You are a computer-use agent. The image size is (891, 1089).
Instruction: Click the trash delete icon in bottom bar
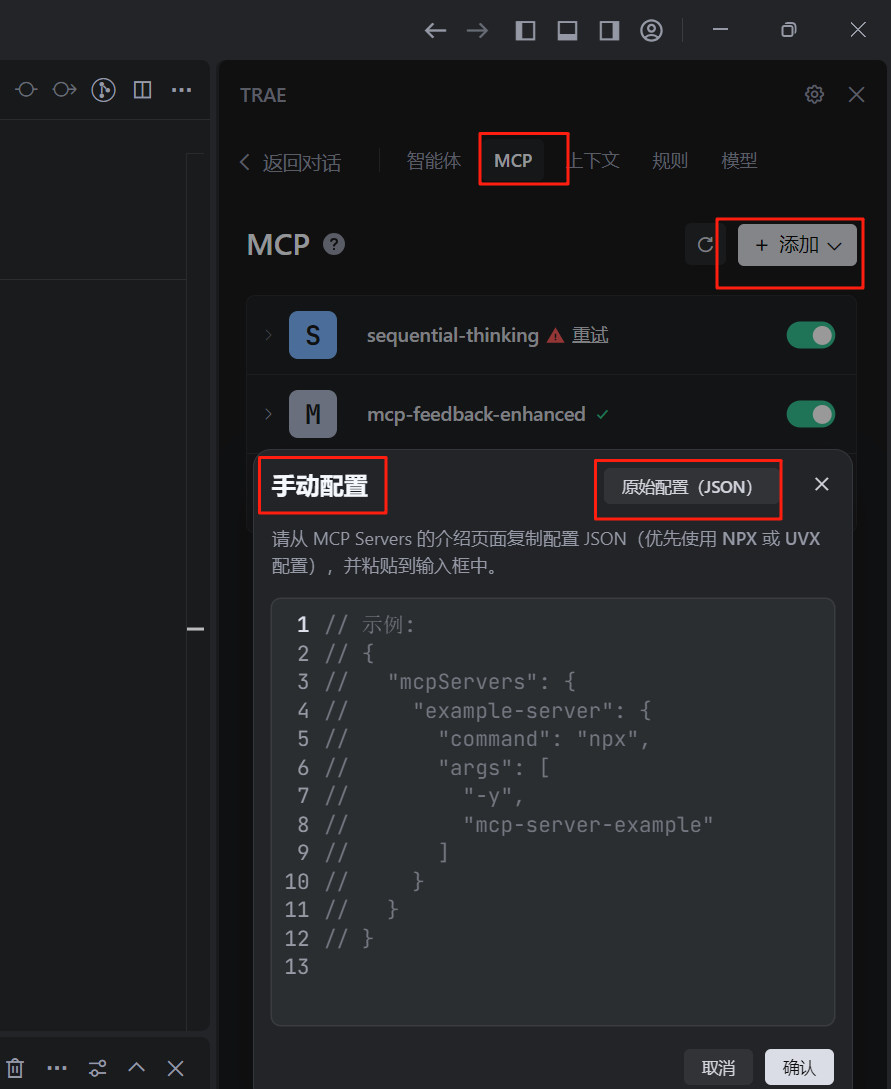point(15,1068)
